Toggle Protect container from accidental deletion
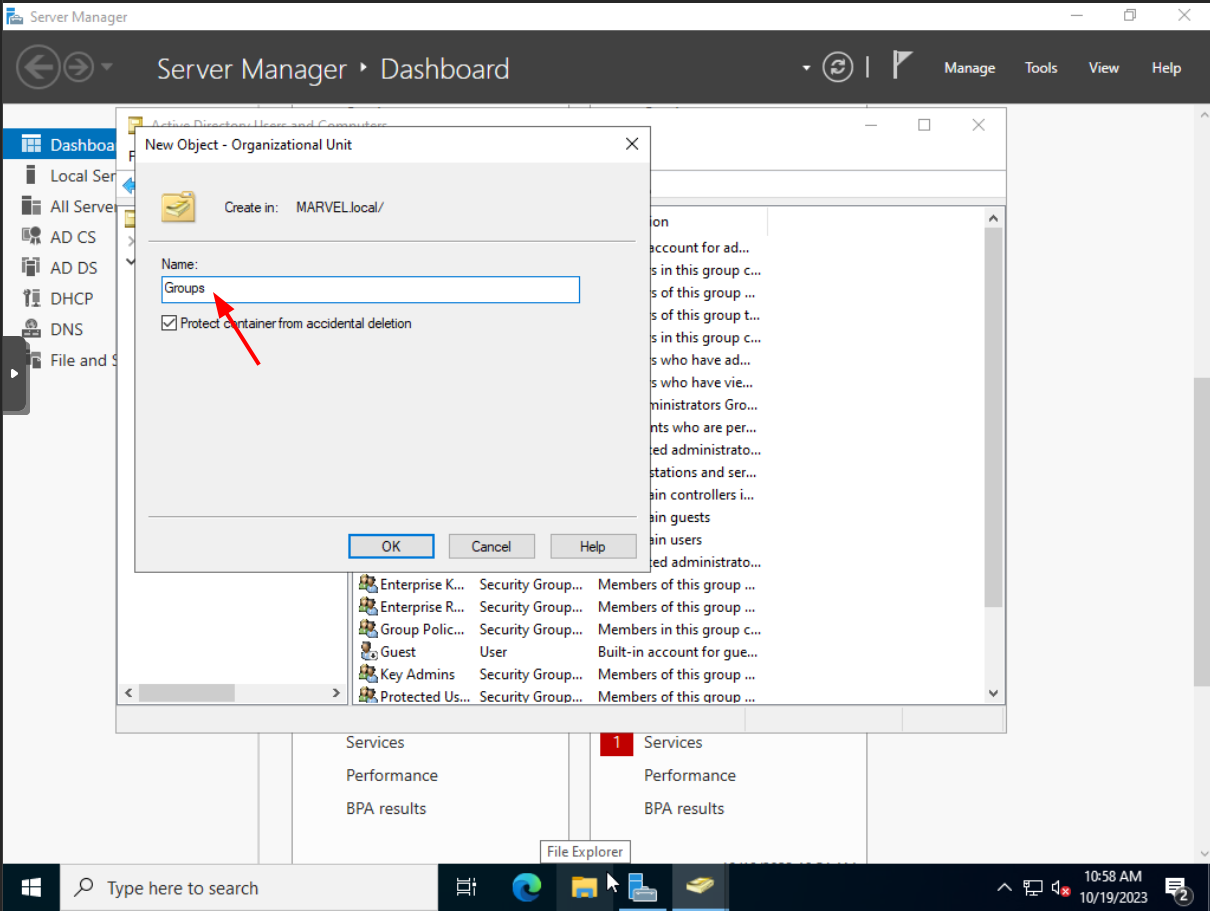This screenshot has width=1210, height=911. click(169, 323)
